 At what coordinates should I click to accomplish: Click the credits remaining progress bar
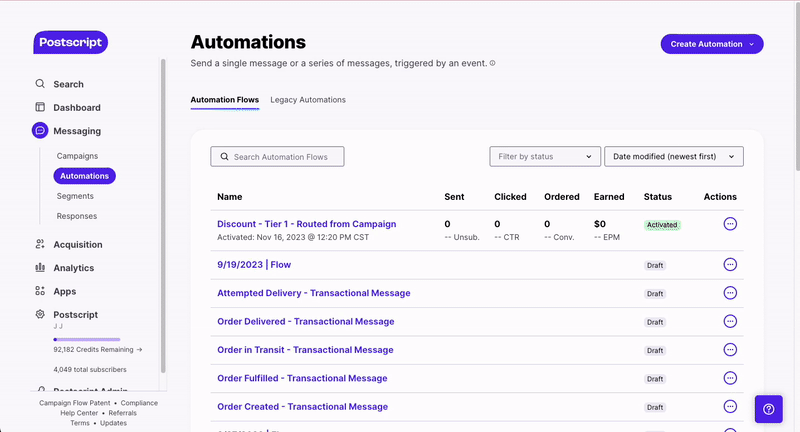(87, 339)
